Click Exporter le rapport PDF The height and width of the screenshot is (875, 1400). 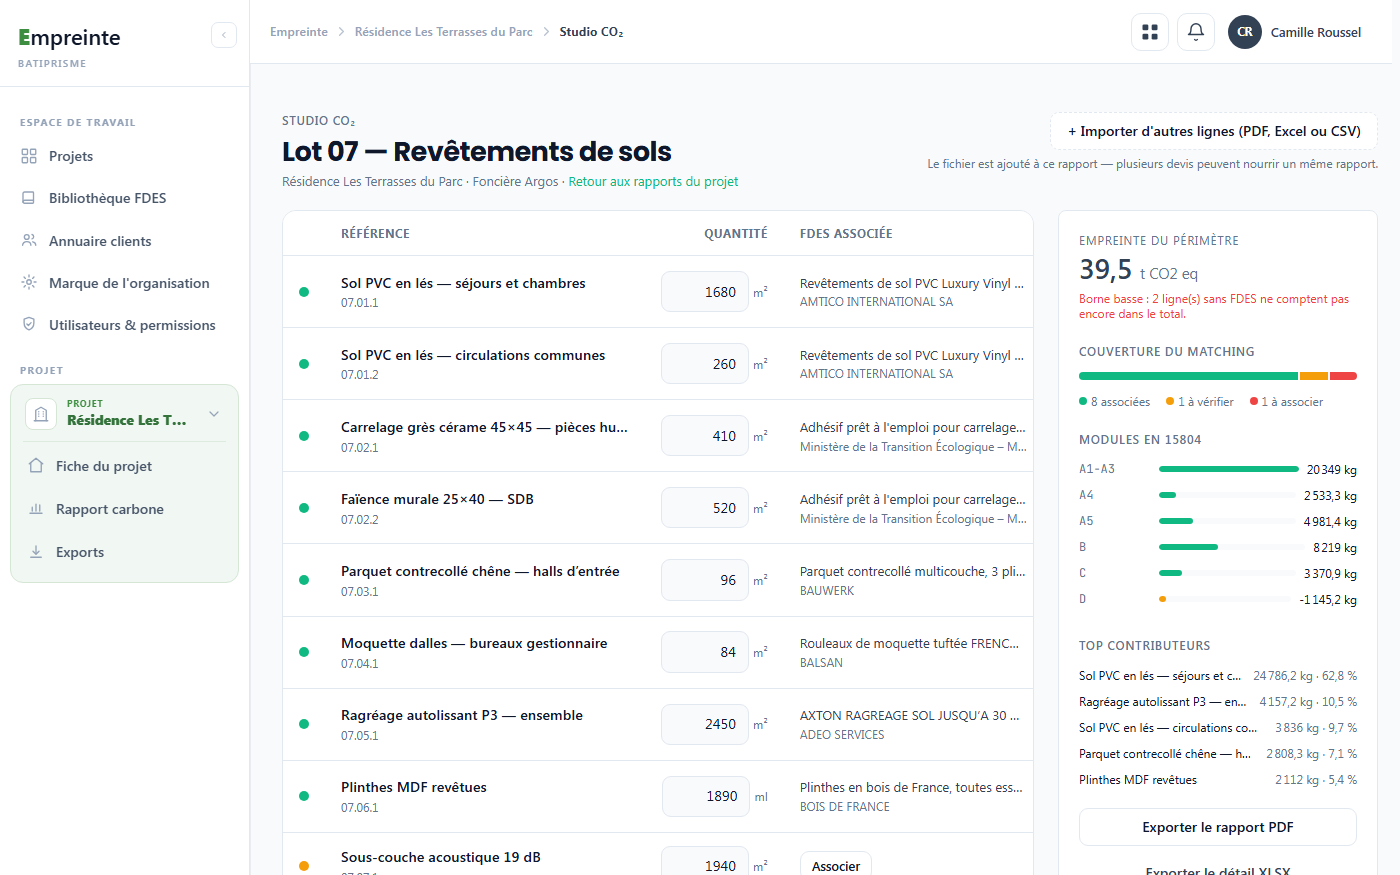coord(1218,827)
